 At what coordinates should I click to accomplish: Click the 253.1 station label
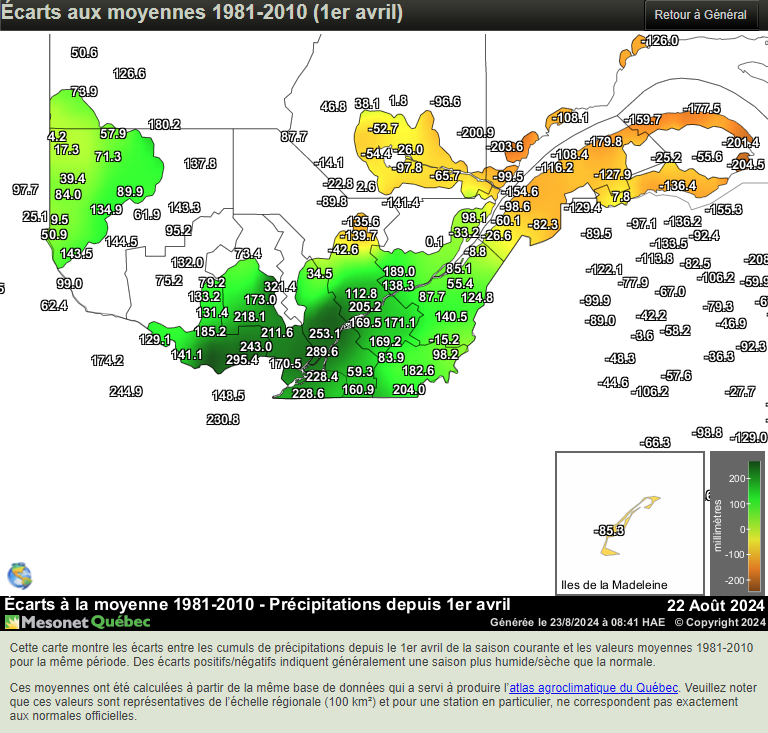[324, 334]
